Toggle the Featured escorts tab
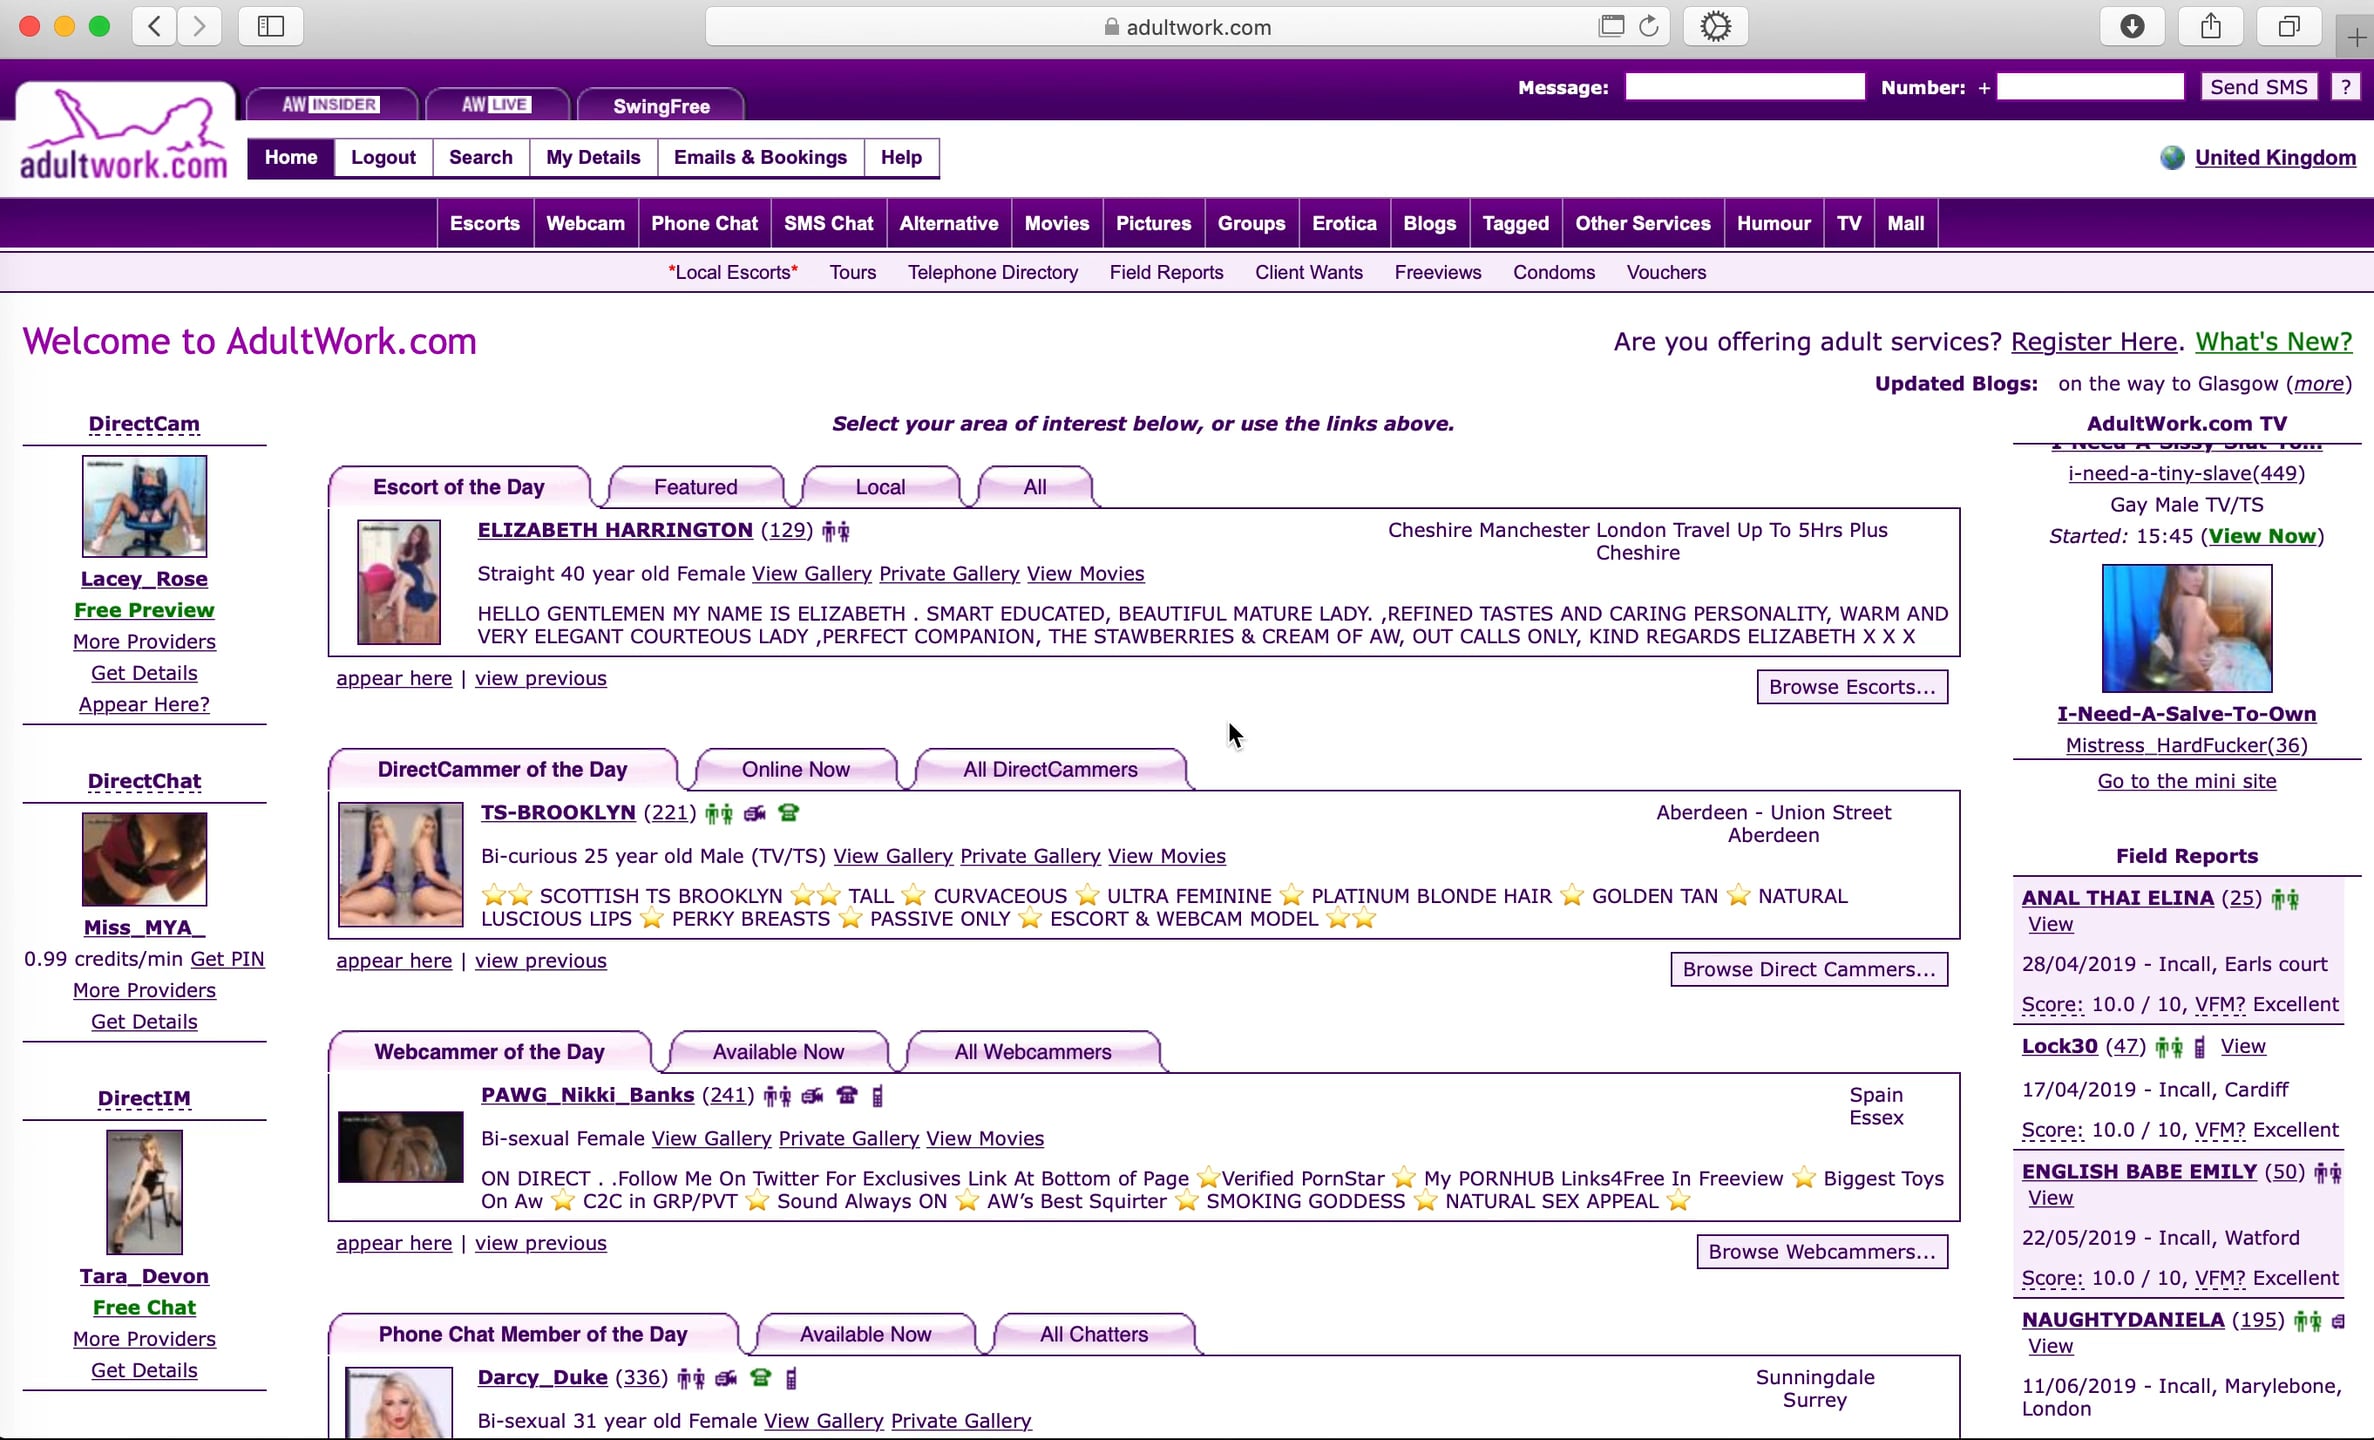The image size is (2374, 1440). (x=695, y=487)
